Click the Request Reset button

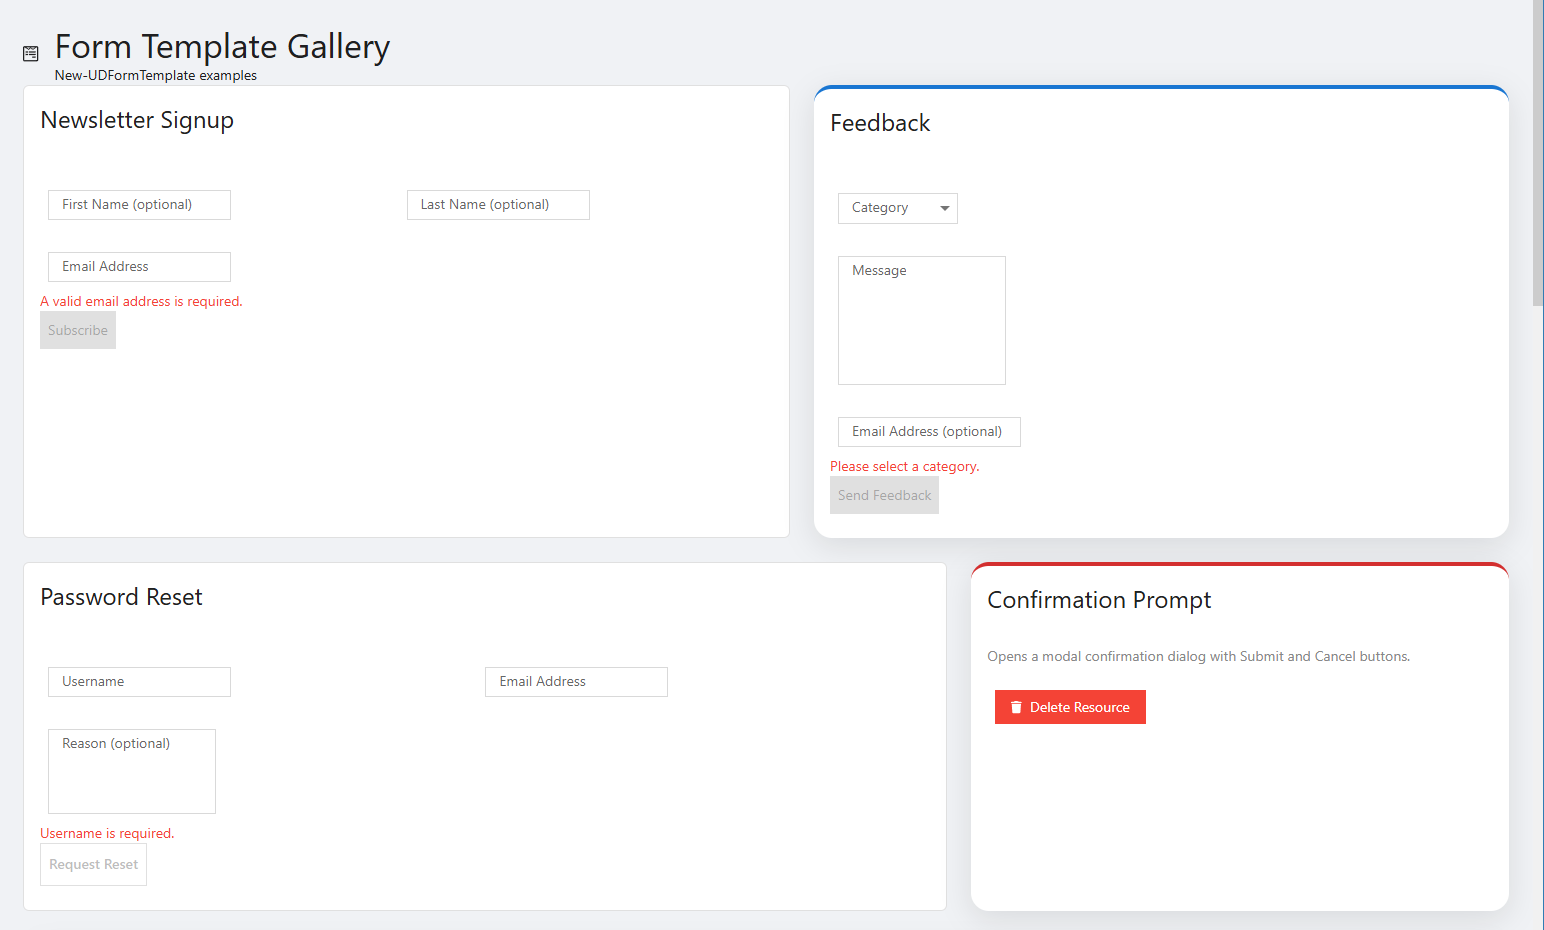click(93, 864)
